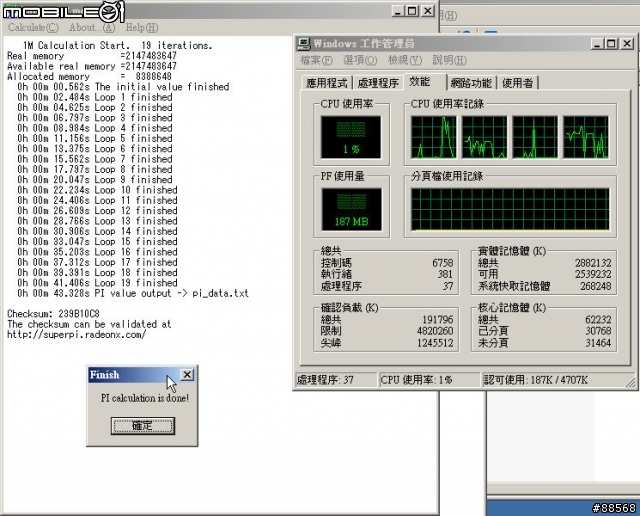Click 確認負載 總共 value 191796

(438, 320)
